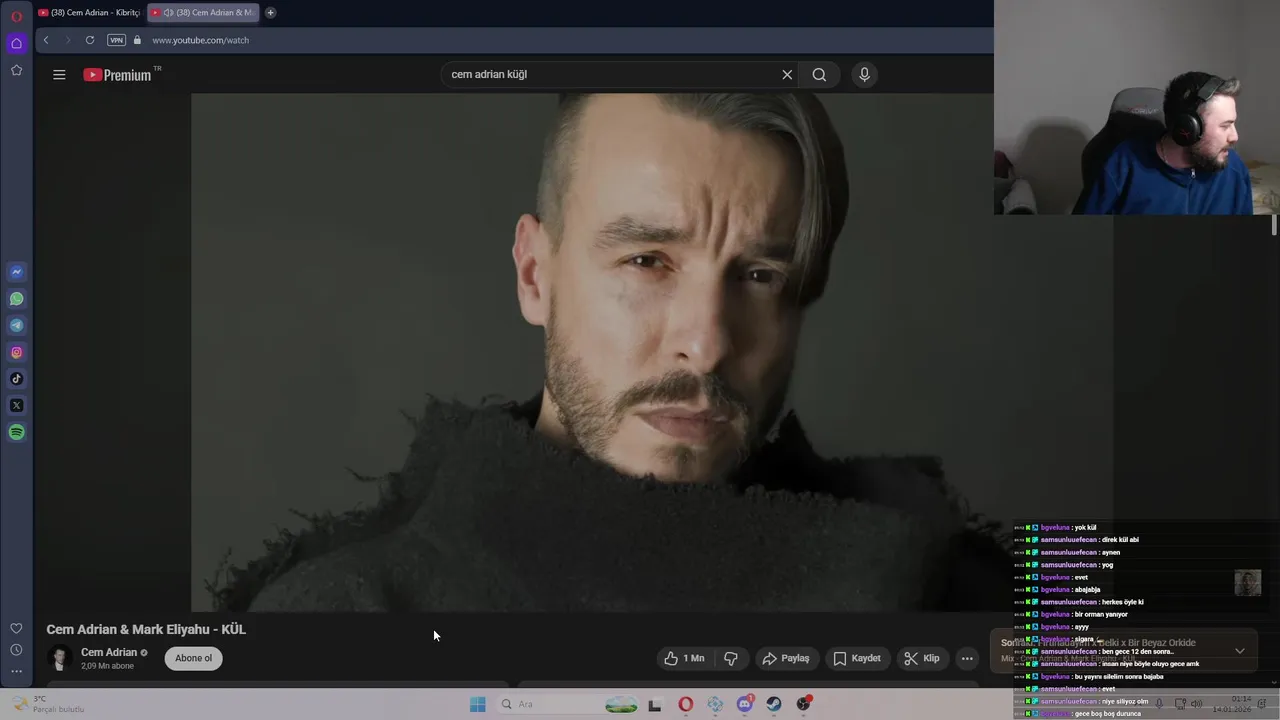Open OBS Studio from taskbar
Viewport: 1280px width, 720px height.
pyautogui.click(x=804, y=704)
